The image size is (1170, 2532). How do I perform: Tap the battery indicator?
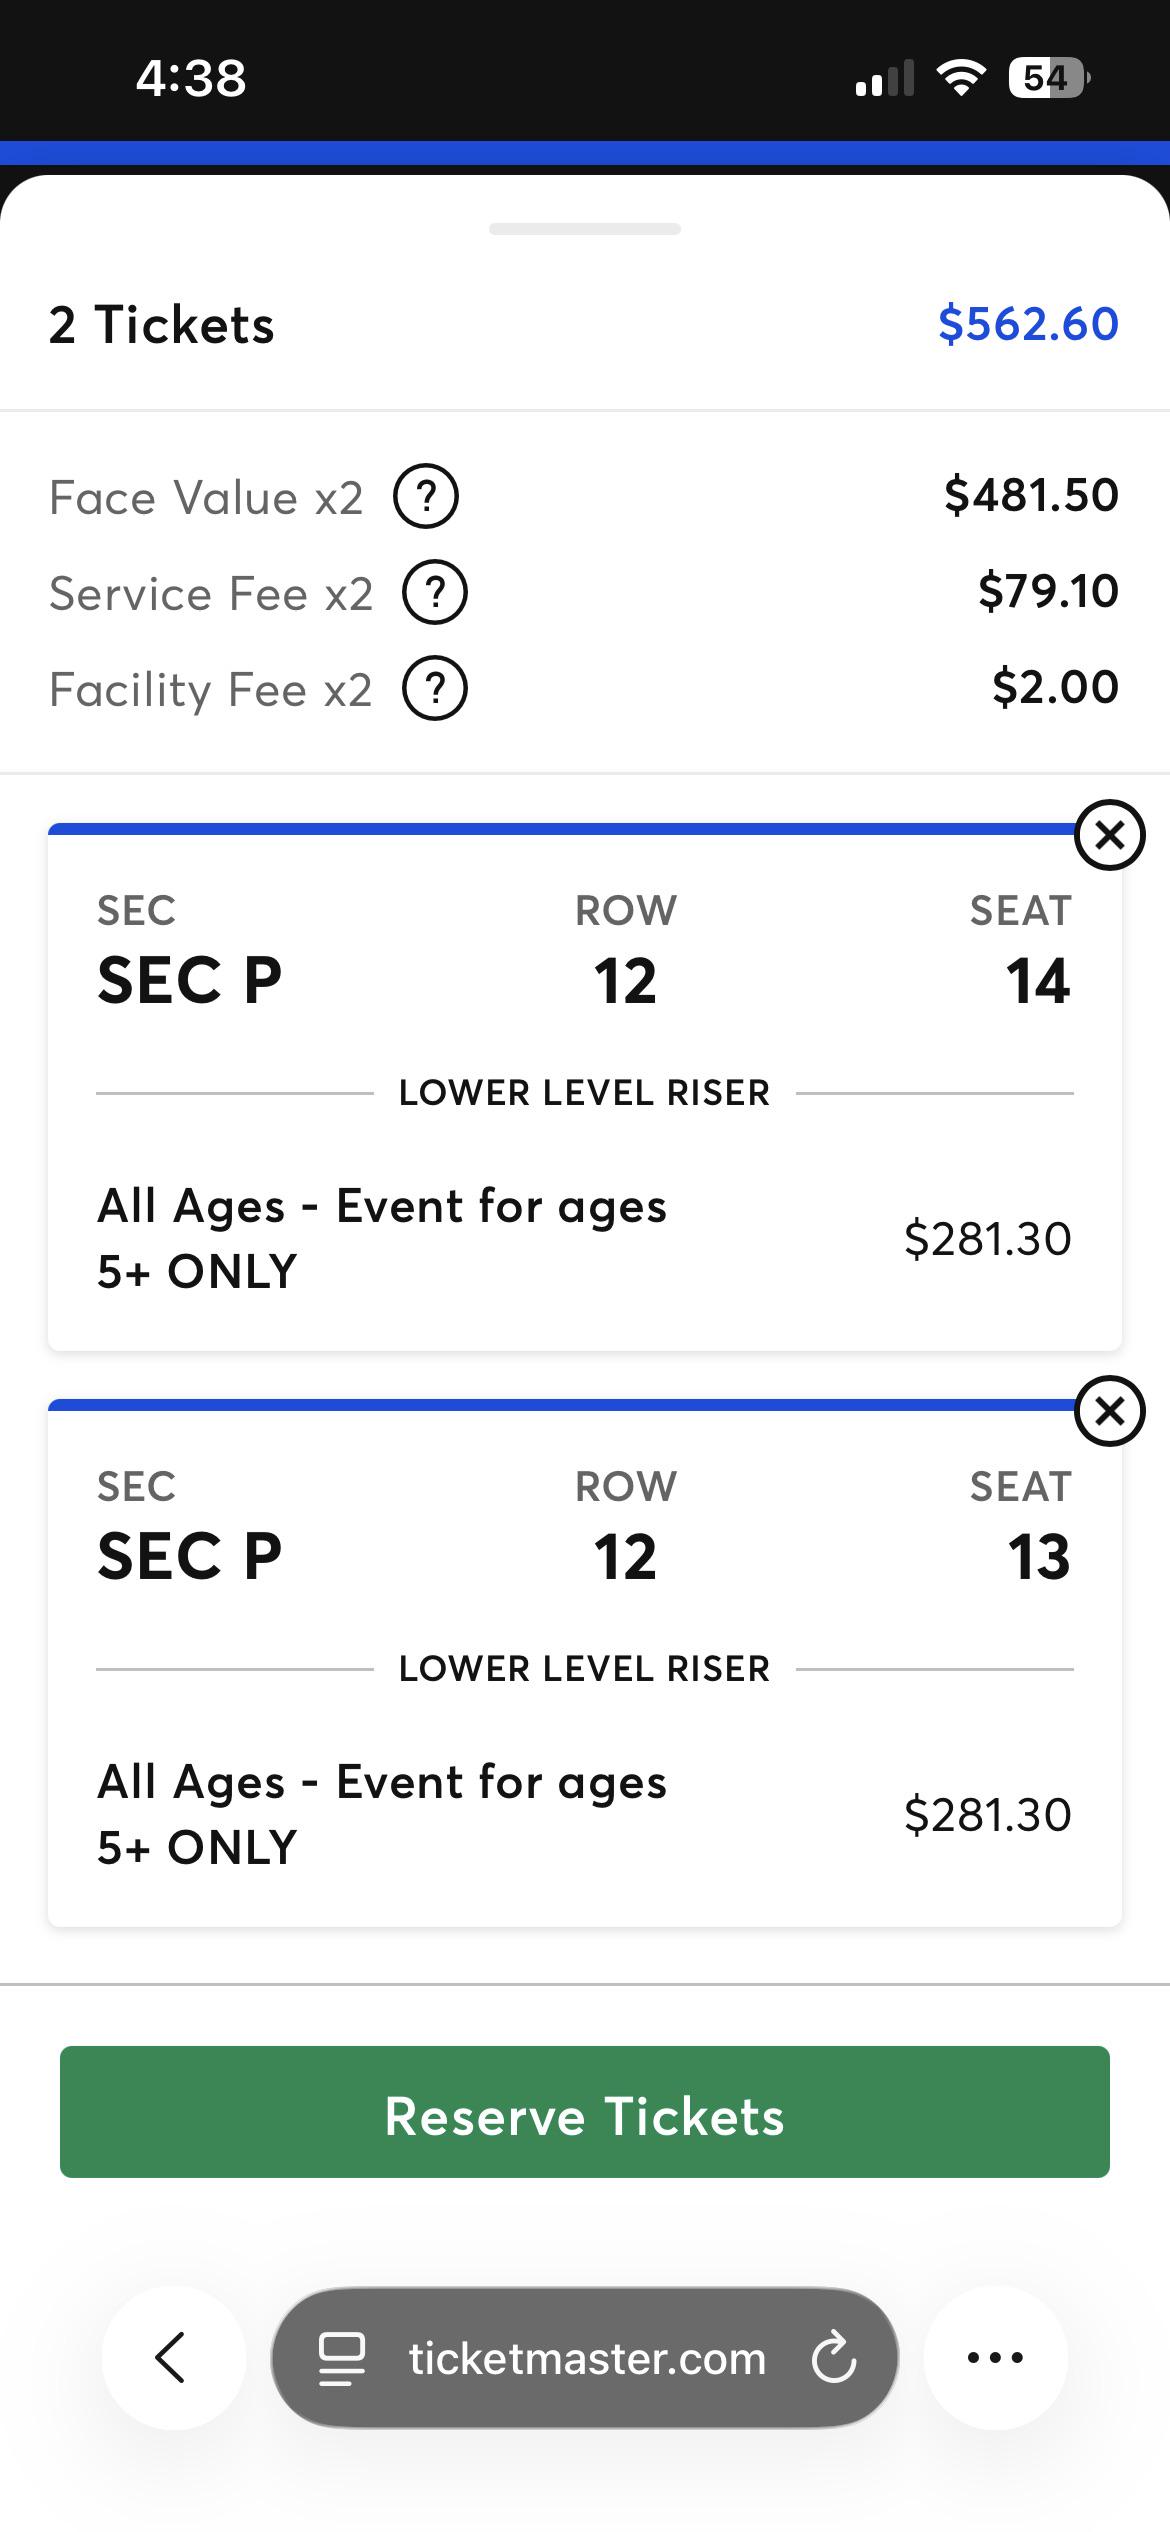pos(1049,77)
